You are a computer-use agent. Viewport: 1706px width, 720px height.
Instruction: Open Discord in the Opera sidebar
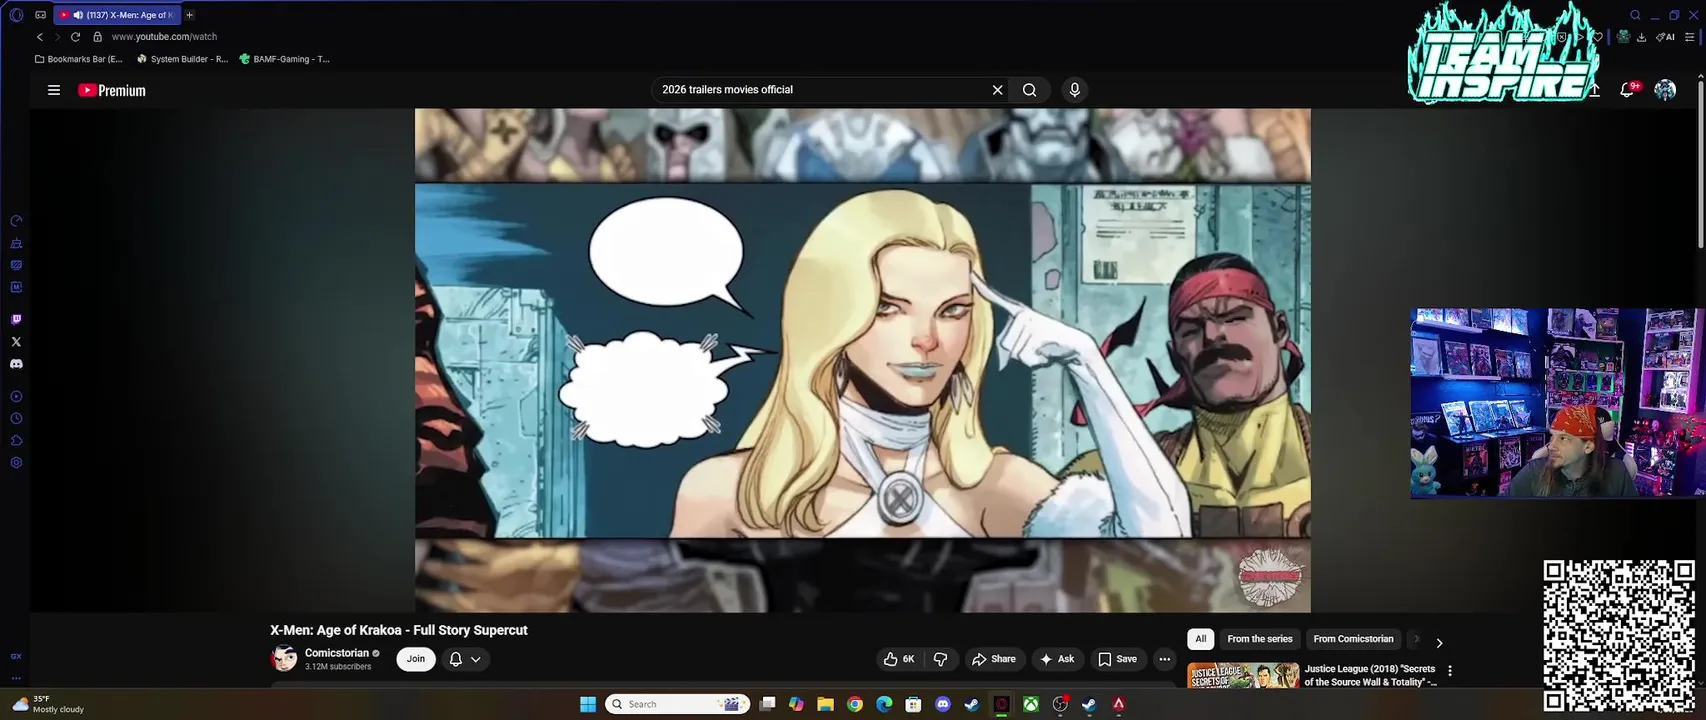click(16, 364)
